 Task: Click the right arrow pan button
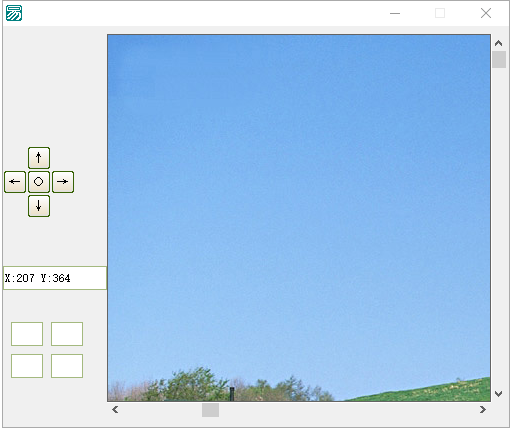[63, 182]
